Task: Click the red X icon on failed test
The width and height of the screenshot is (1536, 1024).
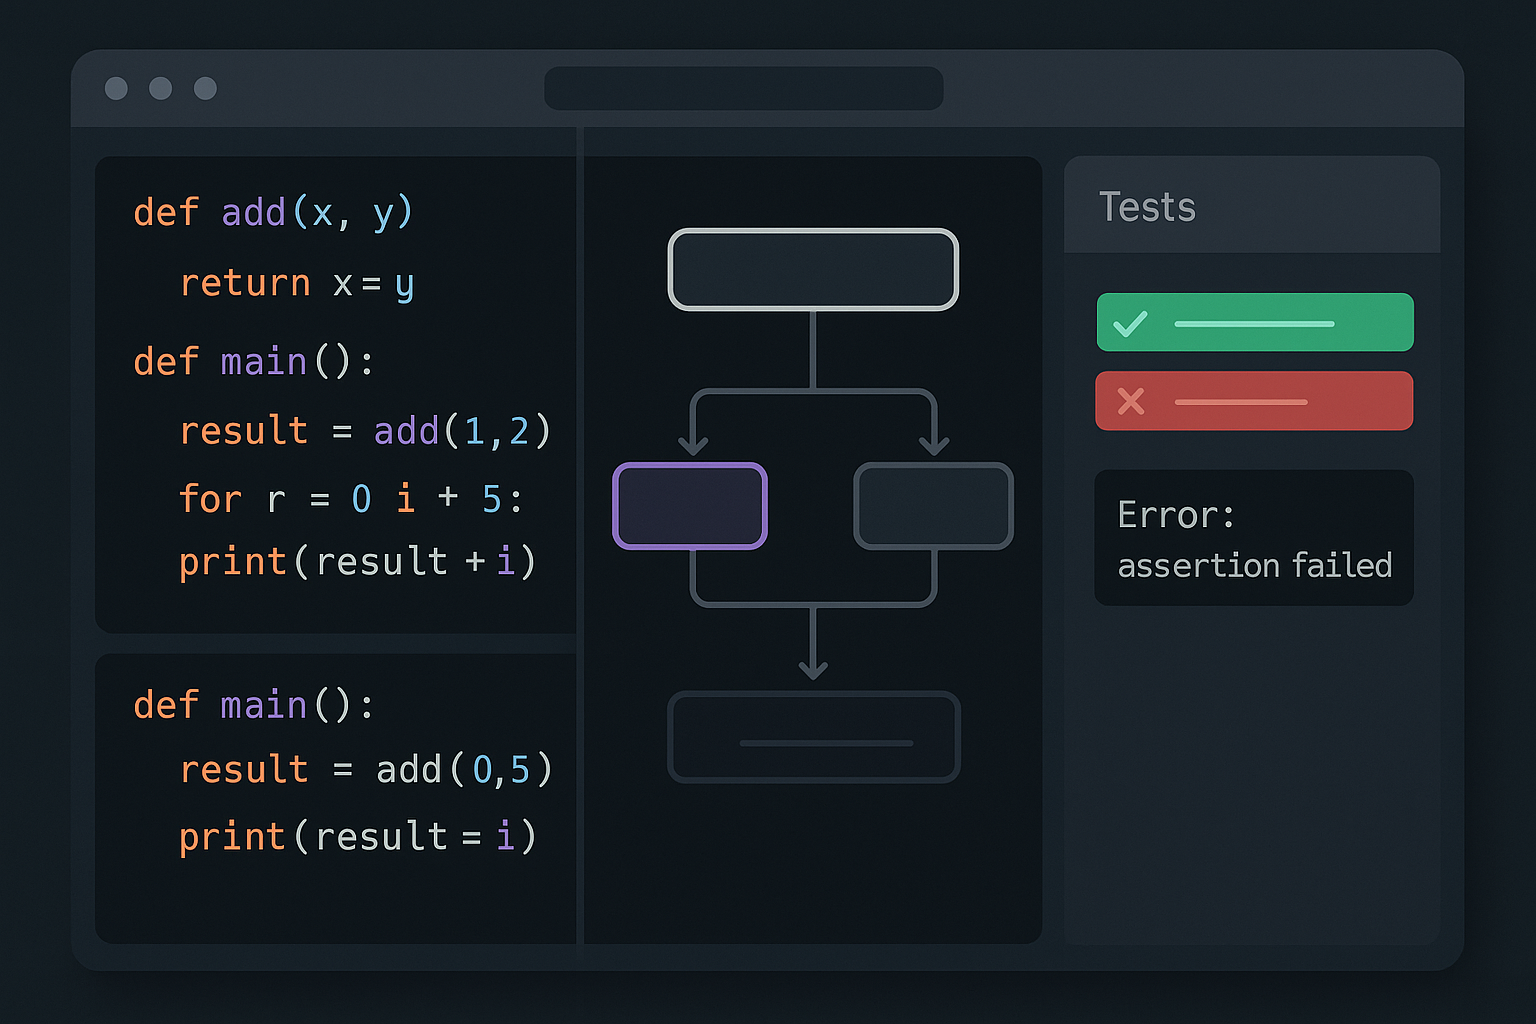Action: (1131, 401)
